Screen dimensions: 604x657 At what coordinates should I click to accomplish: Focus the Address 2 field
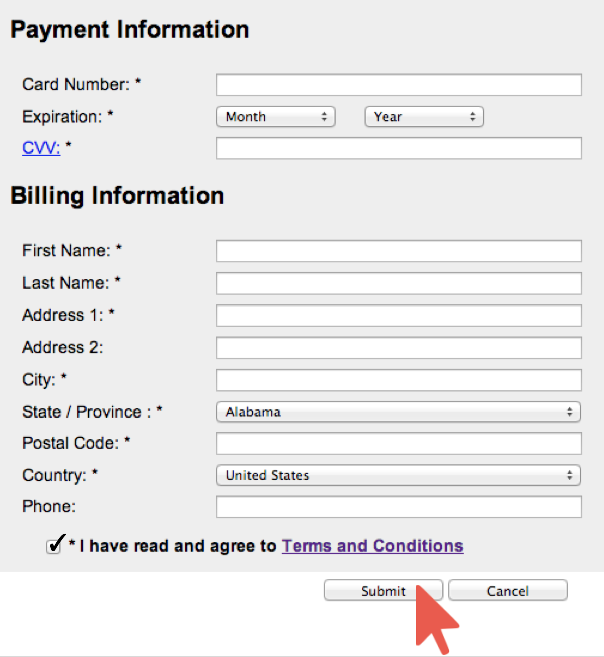(x=399, y=348)
